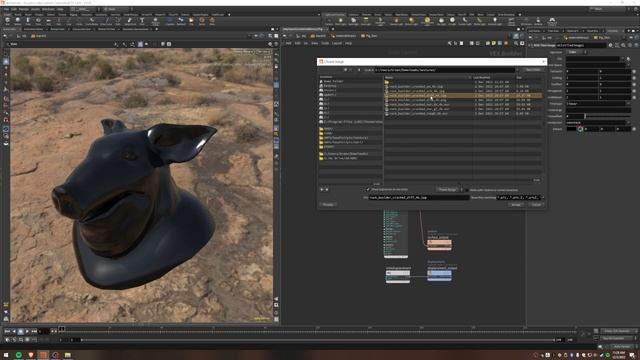The image size is (640, 360).
Task: Open File Explorer from the taskbar
Action: pyautogui.click(x=68, y=355)
